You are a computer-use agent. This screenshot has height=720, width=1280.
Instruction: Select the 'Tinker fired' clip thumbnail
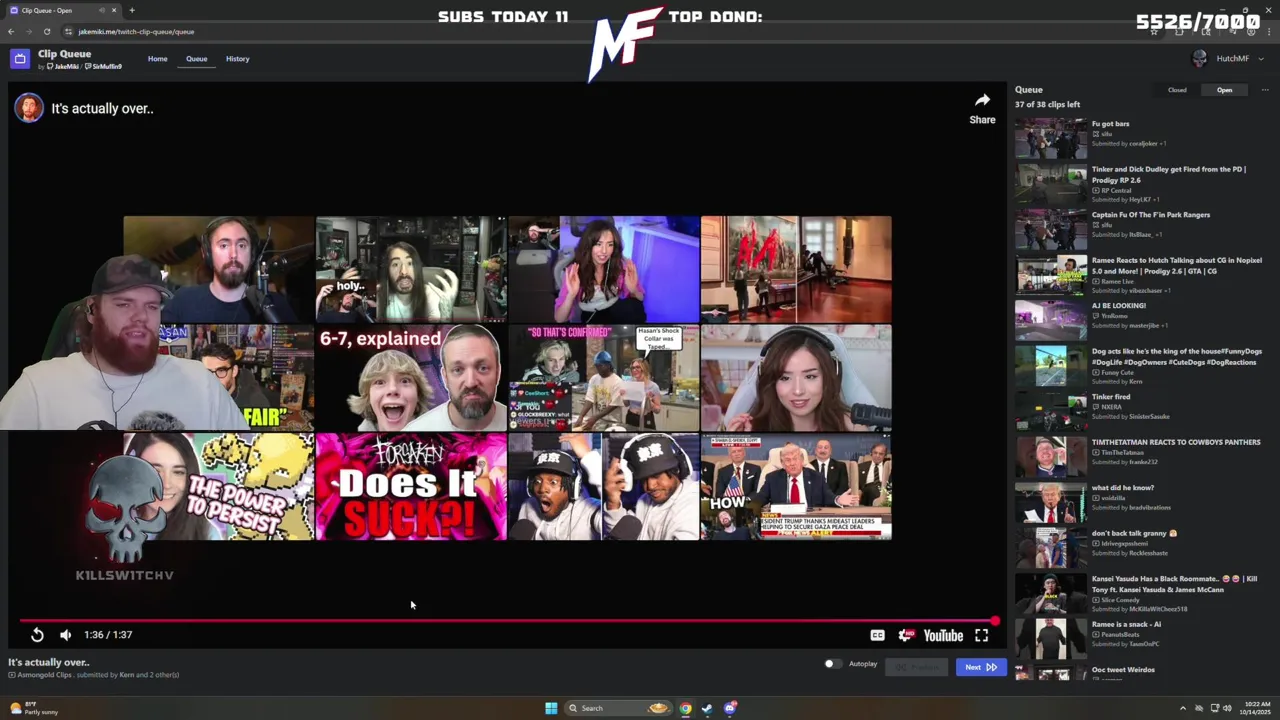pyautogui.click(x=1051, y=411)
